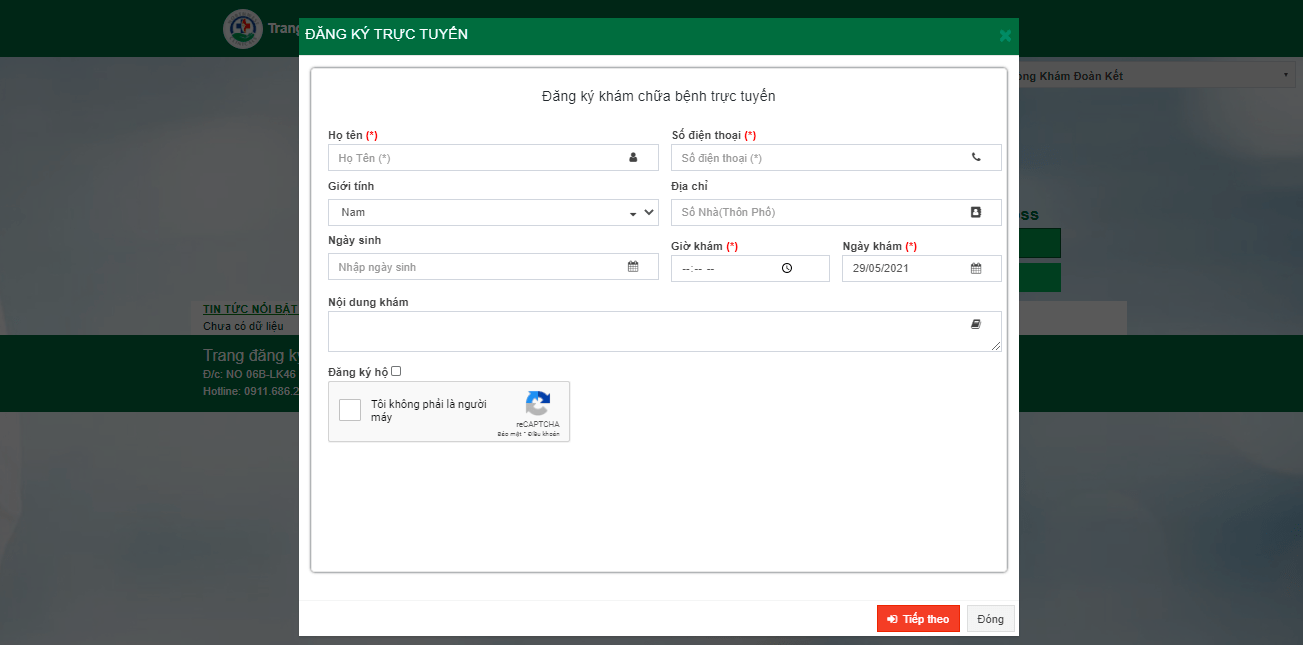Click the address book icon in Địa chỉ field

point(976,212)
